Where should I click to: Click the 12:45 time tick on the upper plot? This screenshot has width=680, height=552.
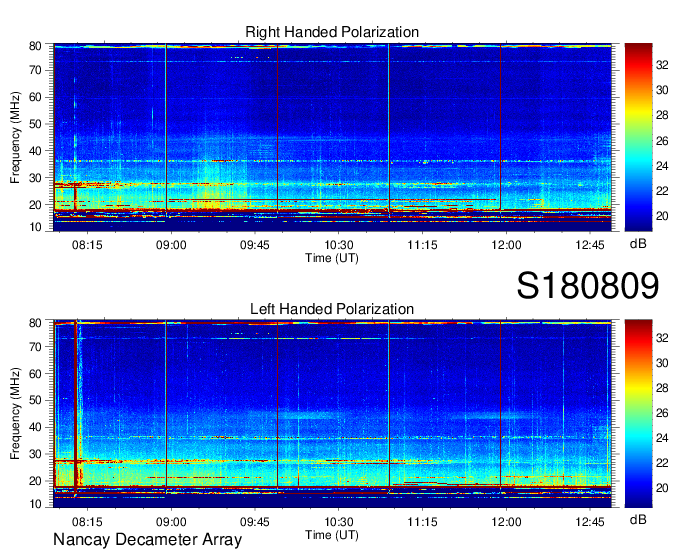pyautogui.click(x=590, y=245)
